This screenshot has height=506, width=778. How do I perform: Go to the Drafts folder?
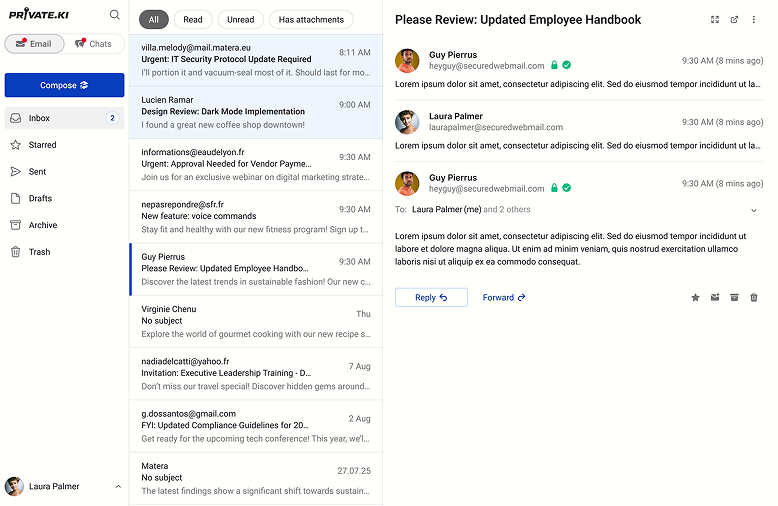tap(40, 198)
